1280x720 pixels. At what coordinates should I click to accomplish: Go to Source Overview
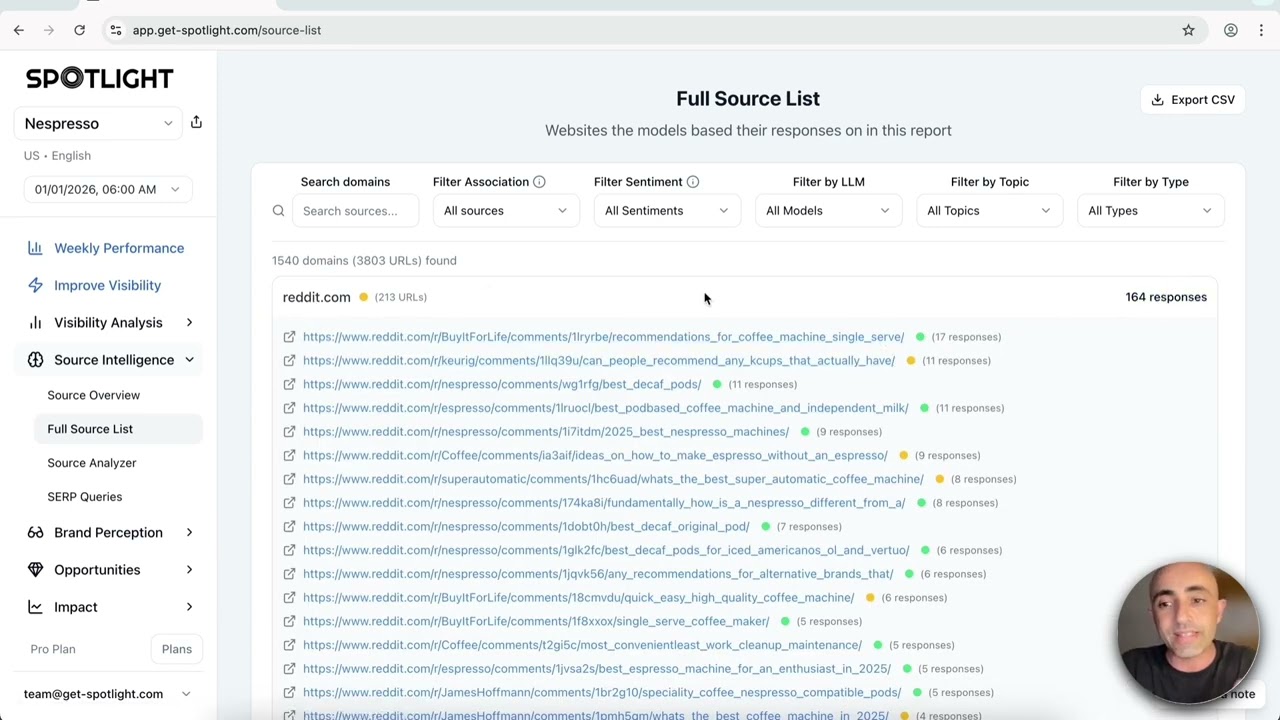pyautogui.click(x=94, y=395)
